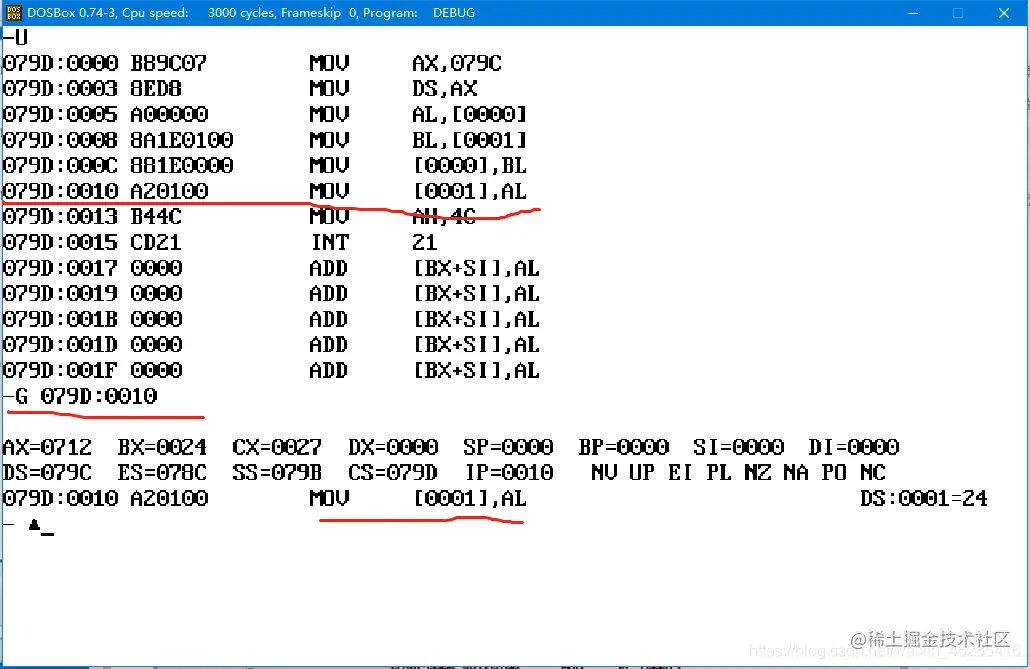Click the ADD line at 079D:001D
The width and height of the screenshot is (1030, 669).
271,344
